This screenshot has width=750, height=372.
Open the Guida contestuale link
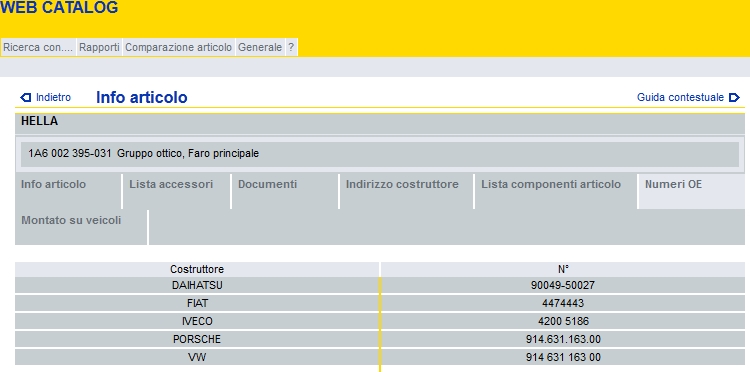point(680,98)
